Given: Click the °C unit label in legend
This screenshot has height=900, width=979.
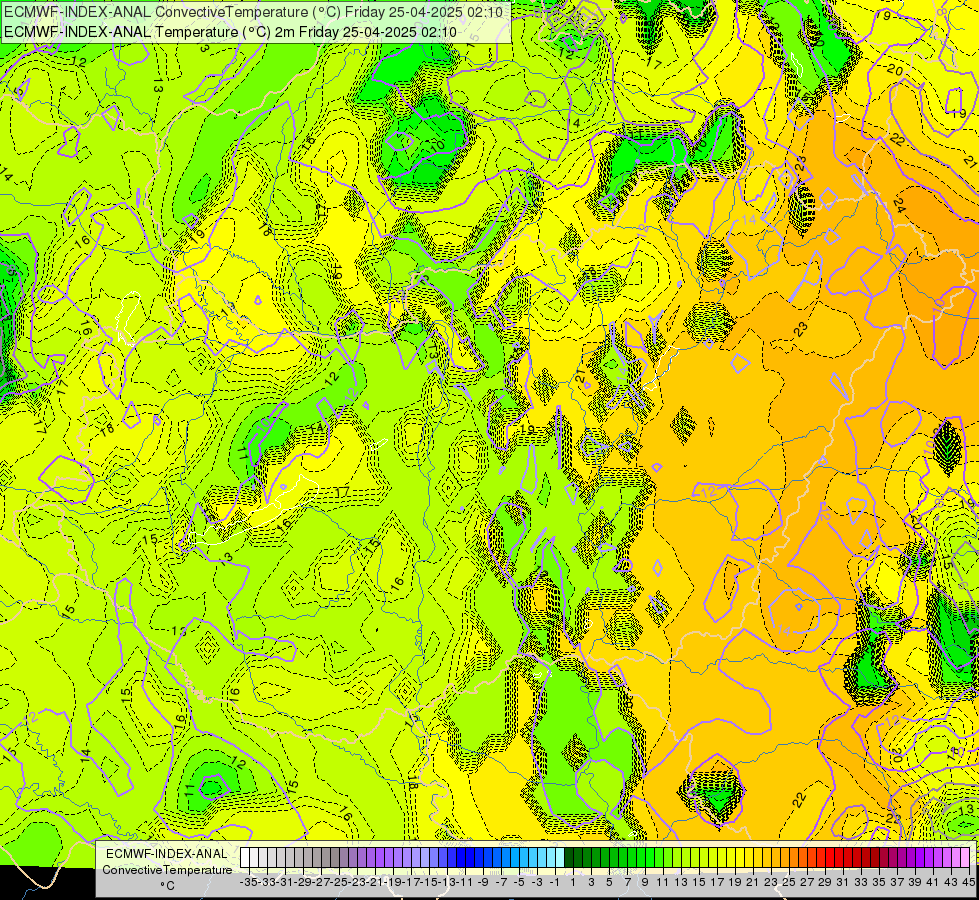Looking at the screenshot, I should (x=167, y=885).
